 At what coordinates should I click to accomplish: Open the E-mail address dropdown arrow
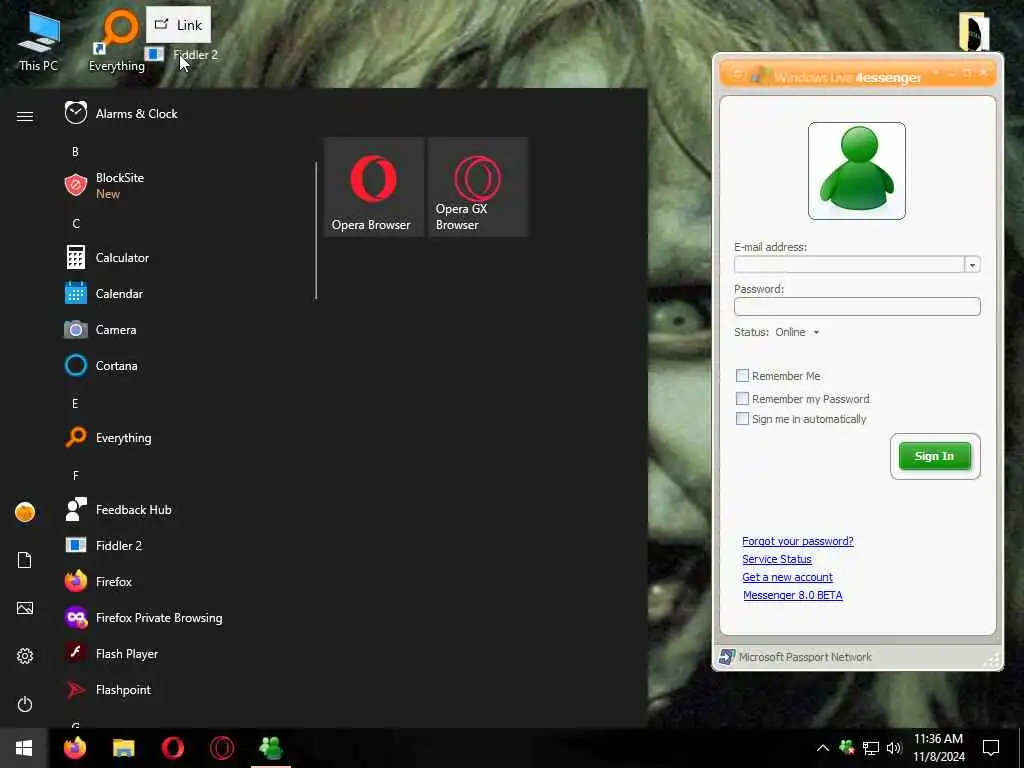(972, 264)
